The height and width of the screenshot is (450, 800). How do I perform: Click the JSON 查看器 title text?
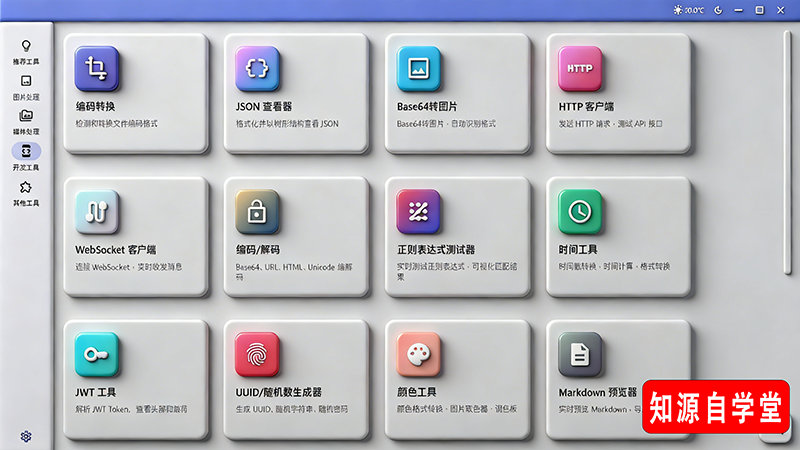coord(264,107)
